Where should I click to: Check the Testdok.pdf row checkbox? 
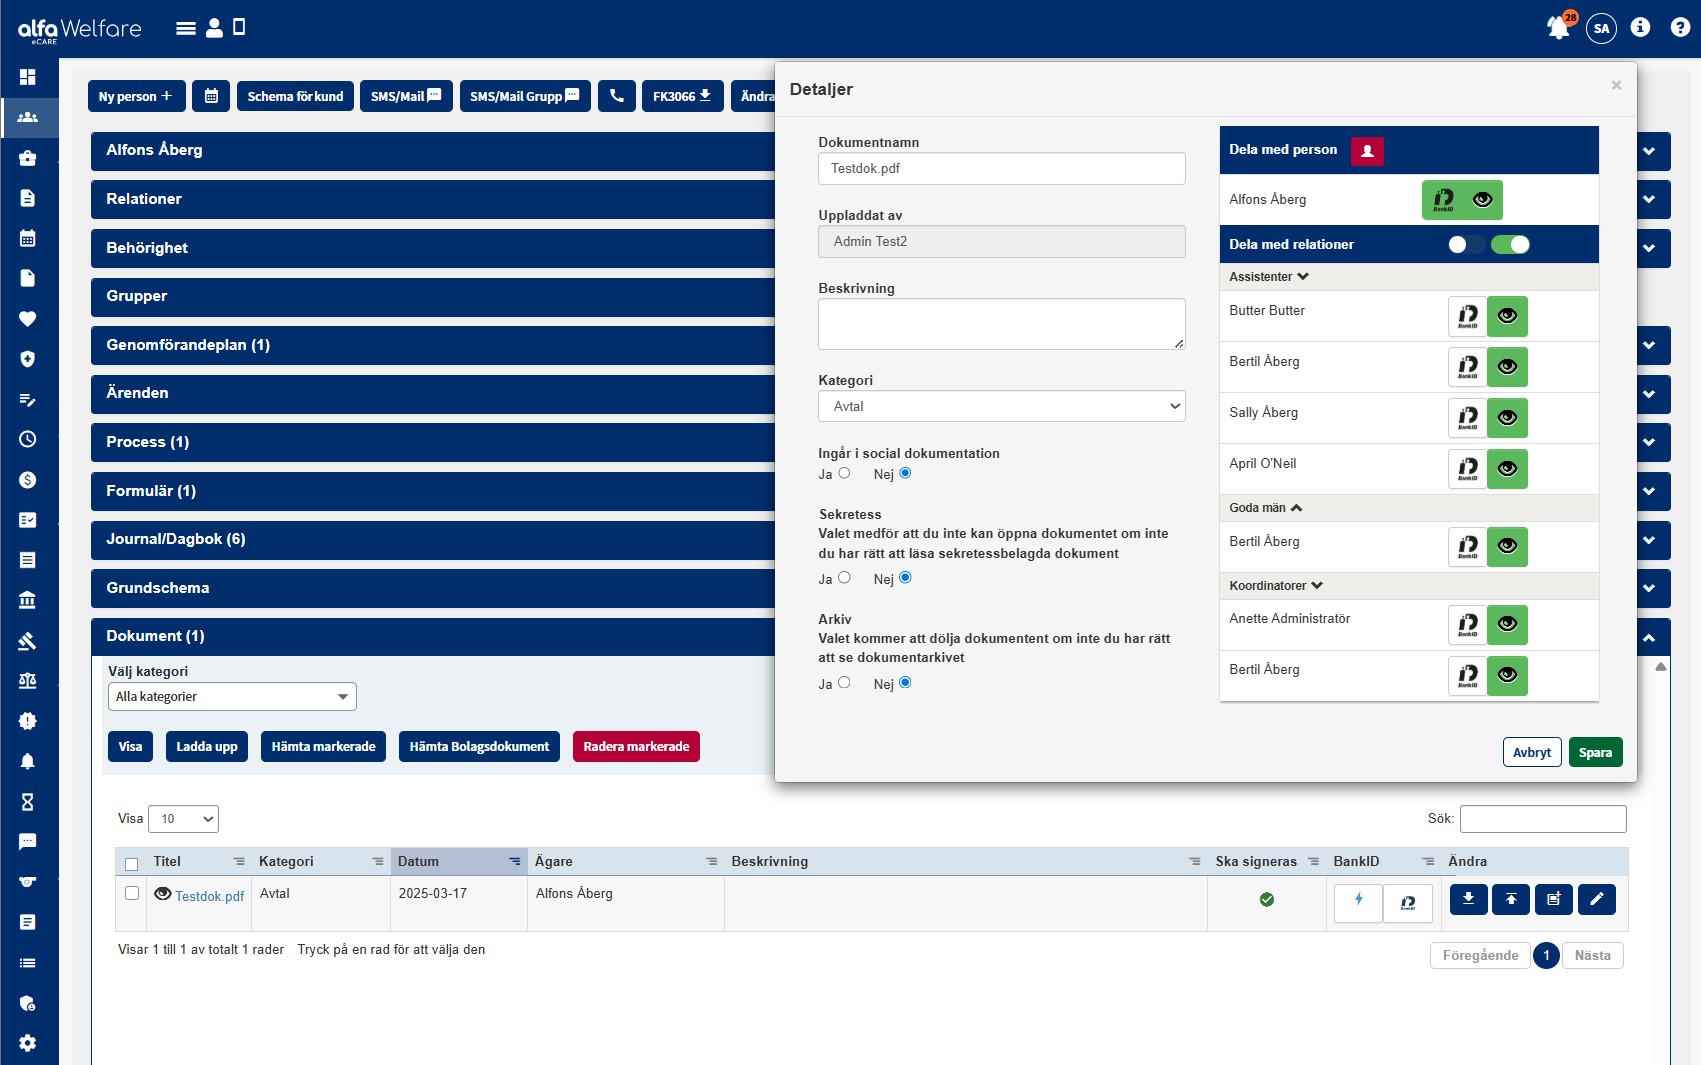point(132,893)
